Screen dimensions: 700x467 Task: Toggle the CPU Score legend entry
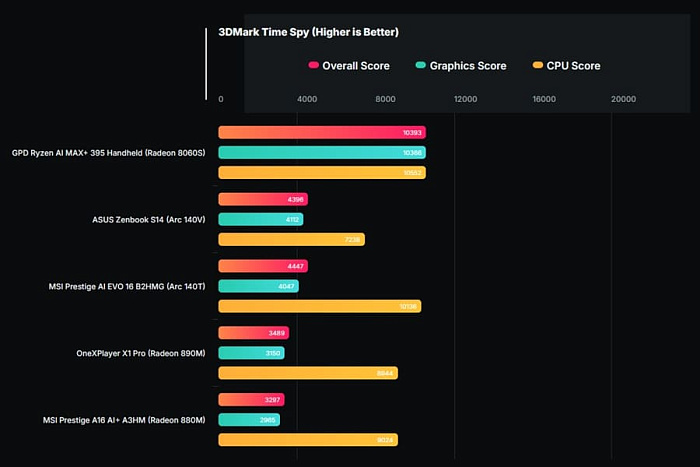tap(566, 66)
